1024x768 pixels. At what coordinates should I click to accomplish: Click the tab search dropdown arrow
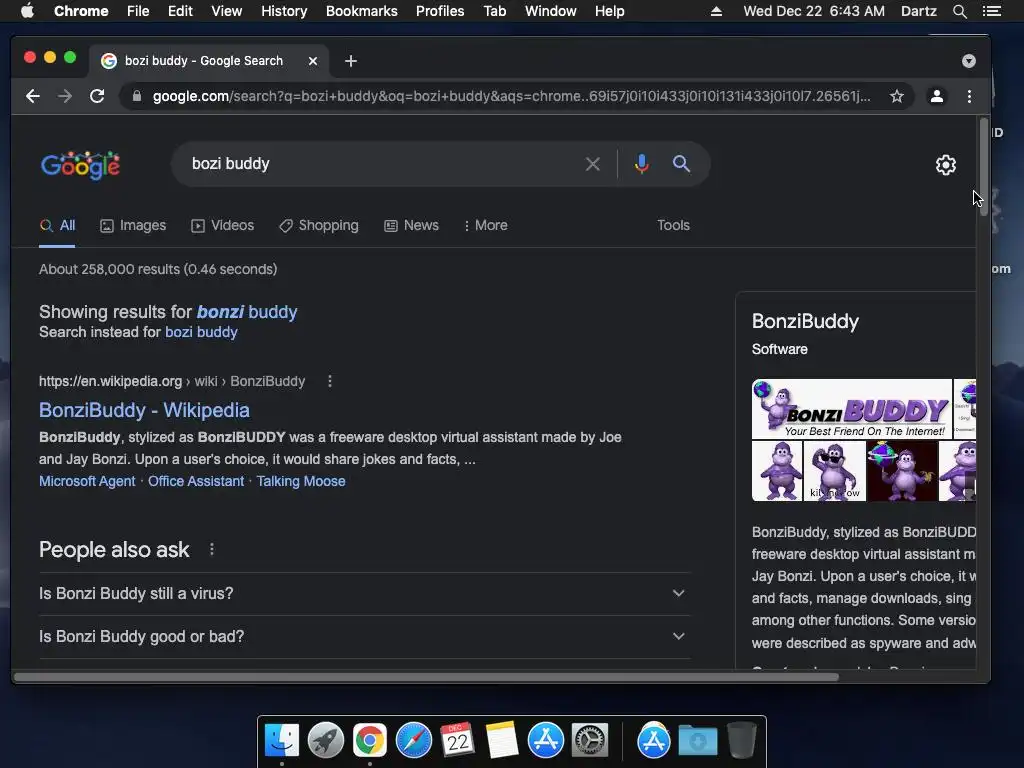(x=968, y=61)
